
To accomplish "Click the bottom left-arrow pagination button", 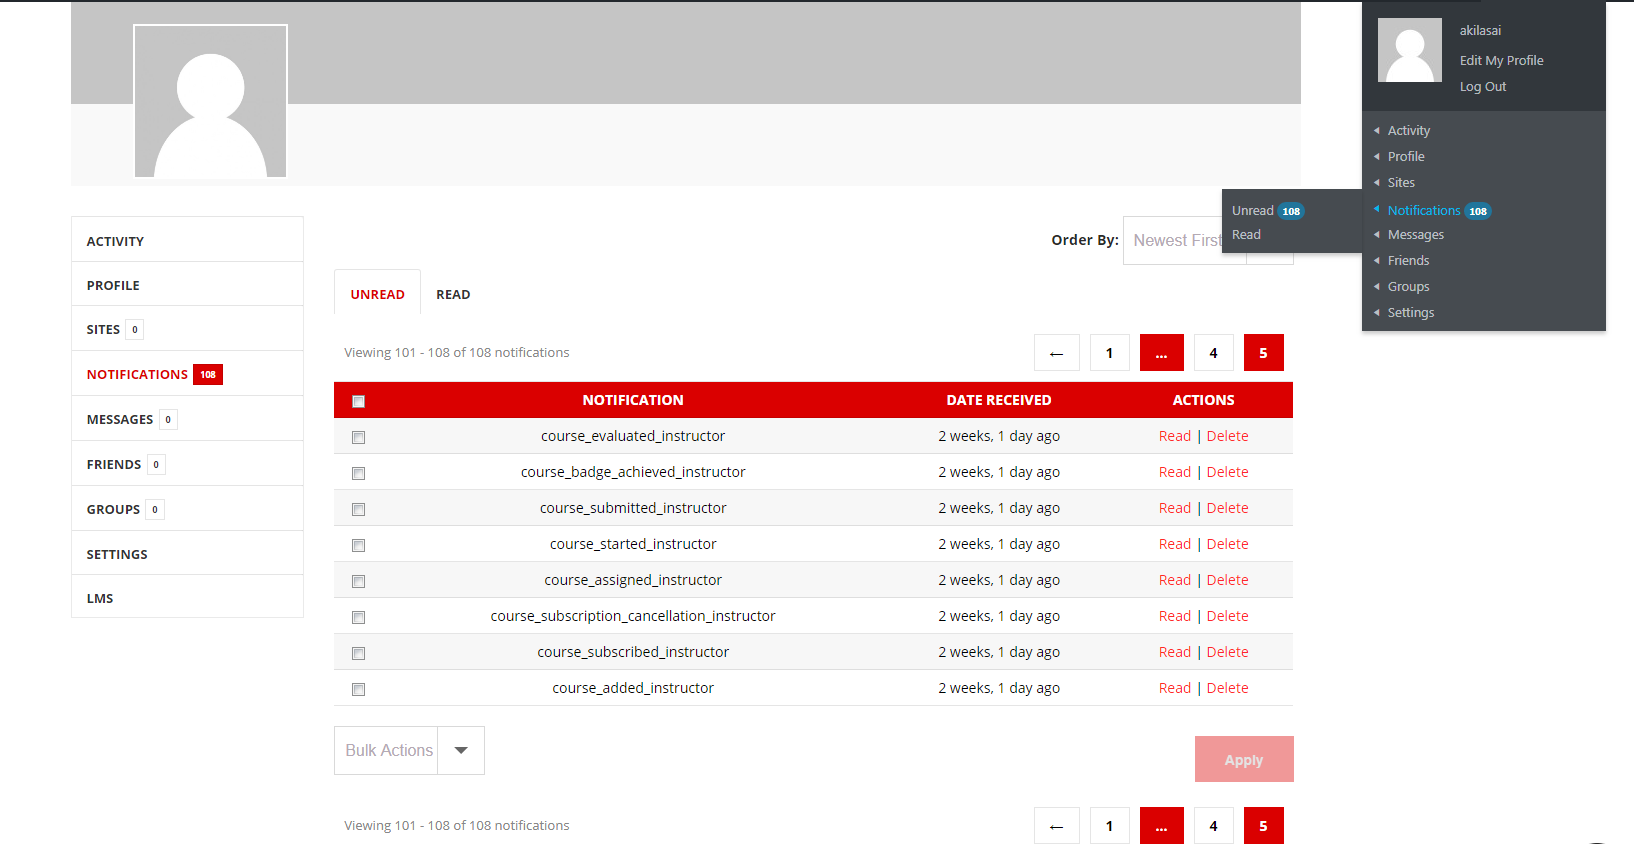I will tap(1056, 826).
